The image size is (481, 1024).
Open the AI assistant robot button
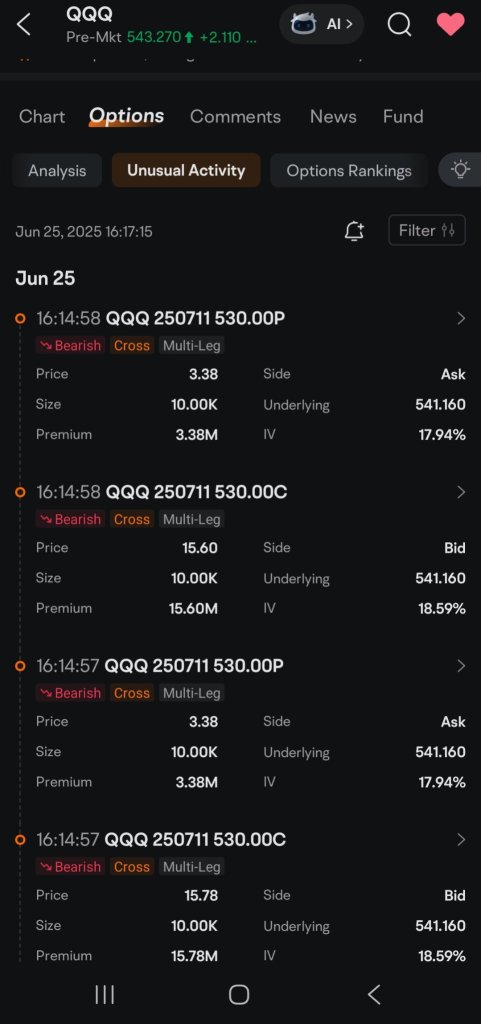coord(322,25)
